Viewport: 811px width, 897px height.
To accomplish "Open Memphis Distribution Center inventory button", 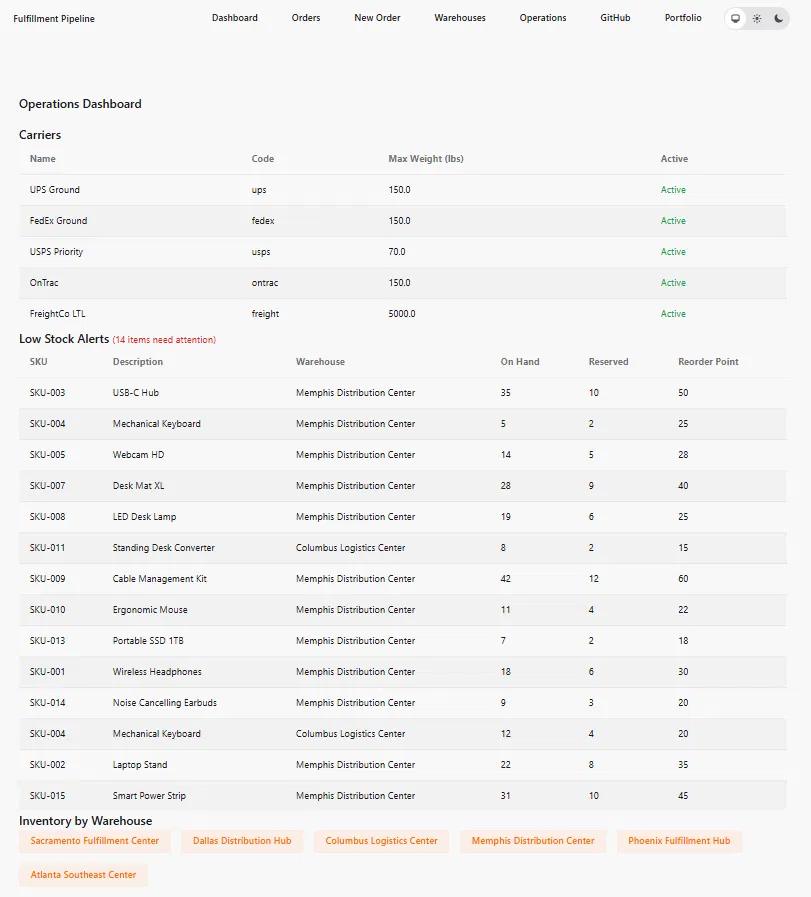I will pyautogui.click(x=533, y=841).
